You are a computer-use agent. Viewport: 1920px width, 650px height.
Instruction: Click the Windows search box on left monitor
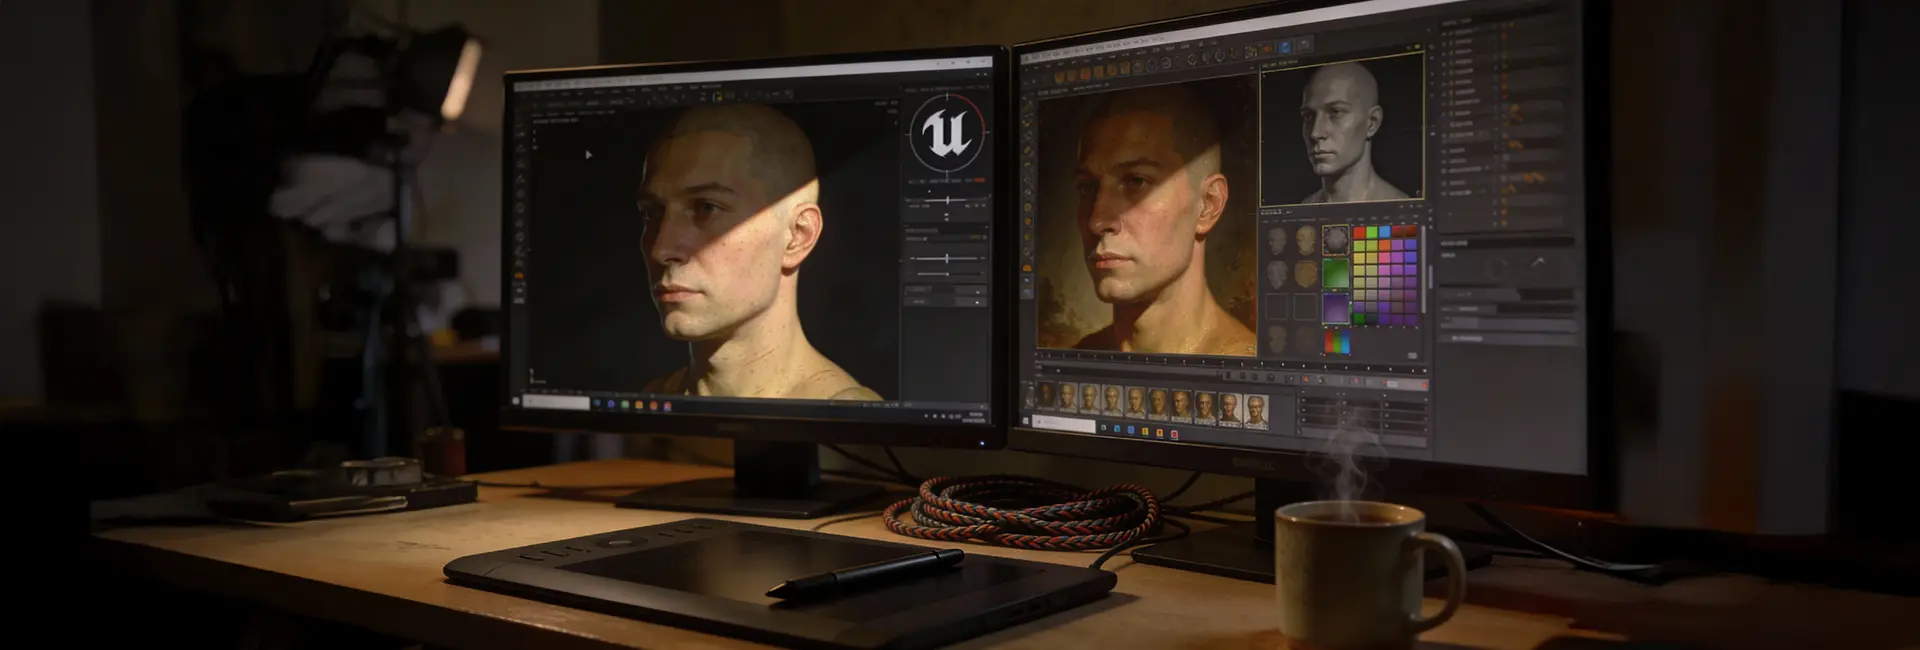click(x=556, y=402)
